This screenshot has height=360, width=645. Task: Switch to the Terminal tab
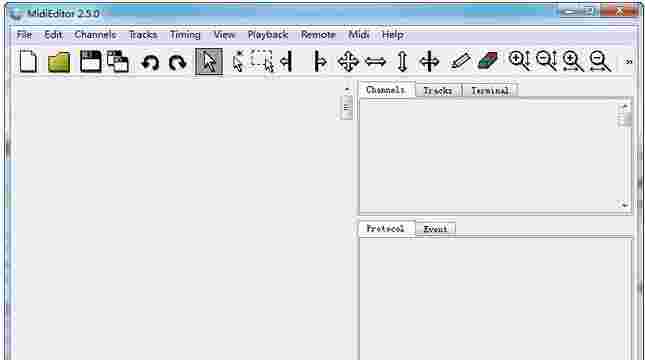coord(490,91)
